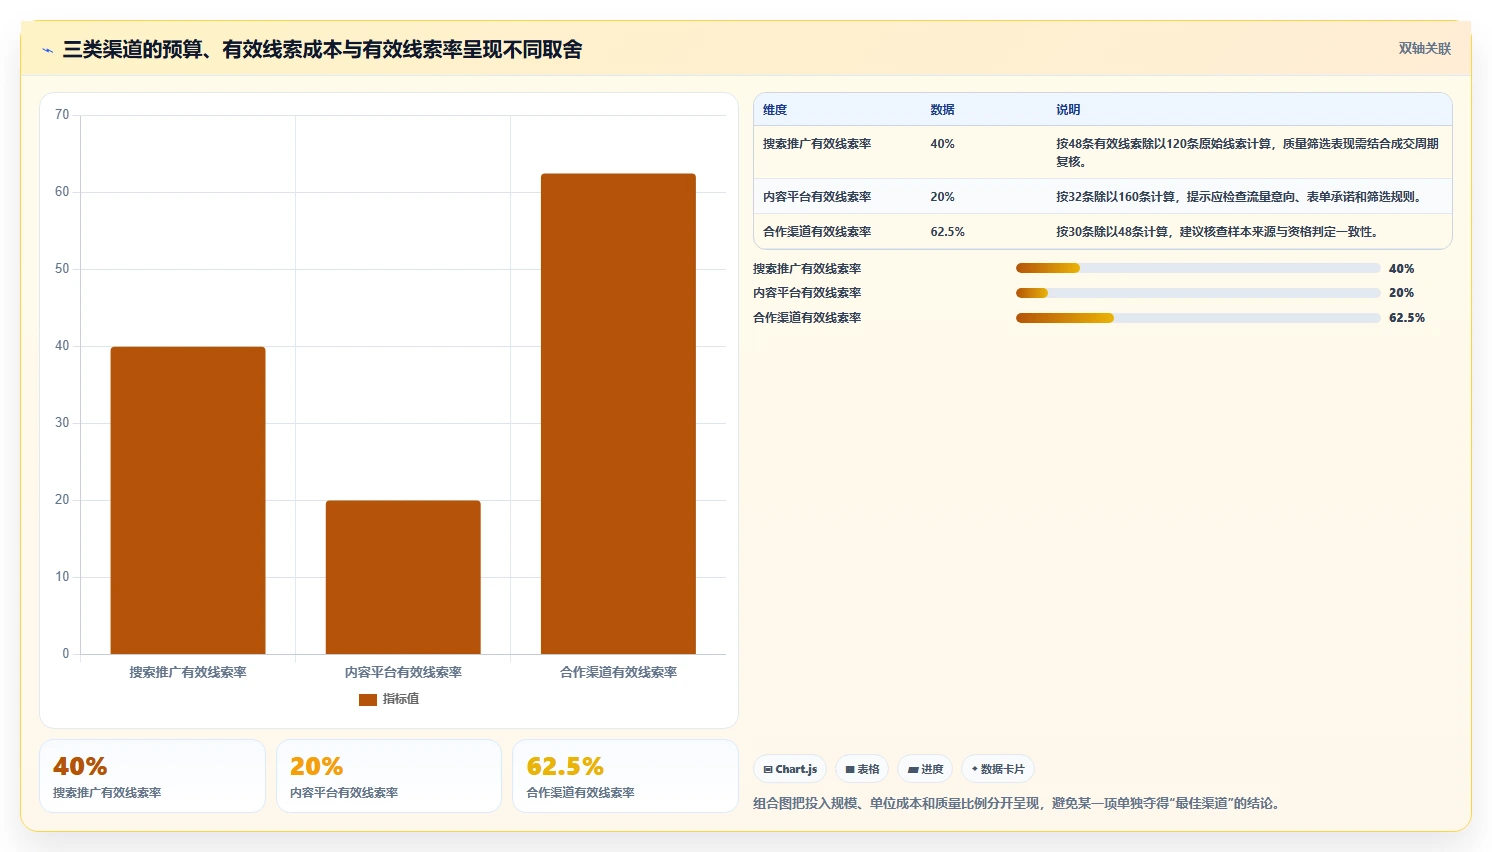The height and width of the screenshot is (852, 1492).
Task: Click the 内容平台有效线索率 progress bar
Action: pyautogui.click(x=1198, y=293)
